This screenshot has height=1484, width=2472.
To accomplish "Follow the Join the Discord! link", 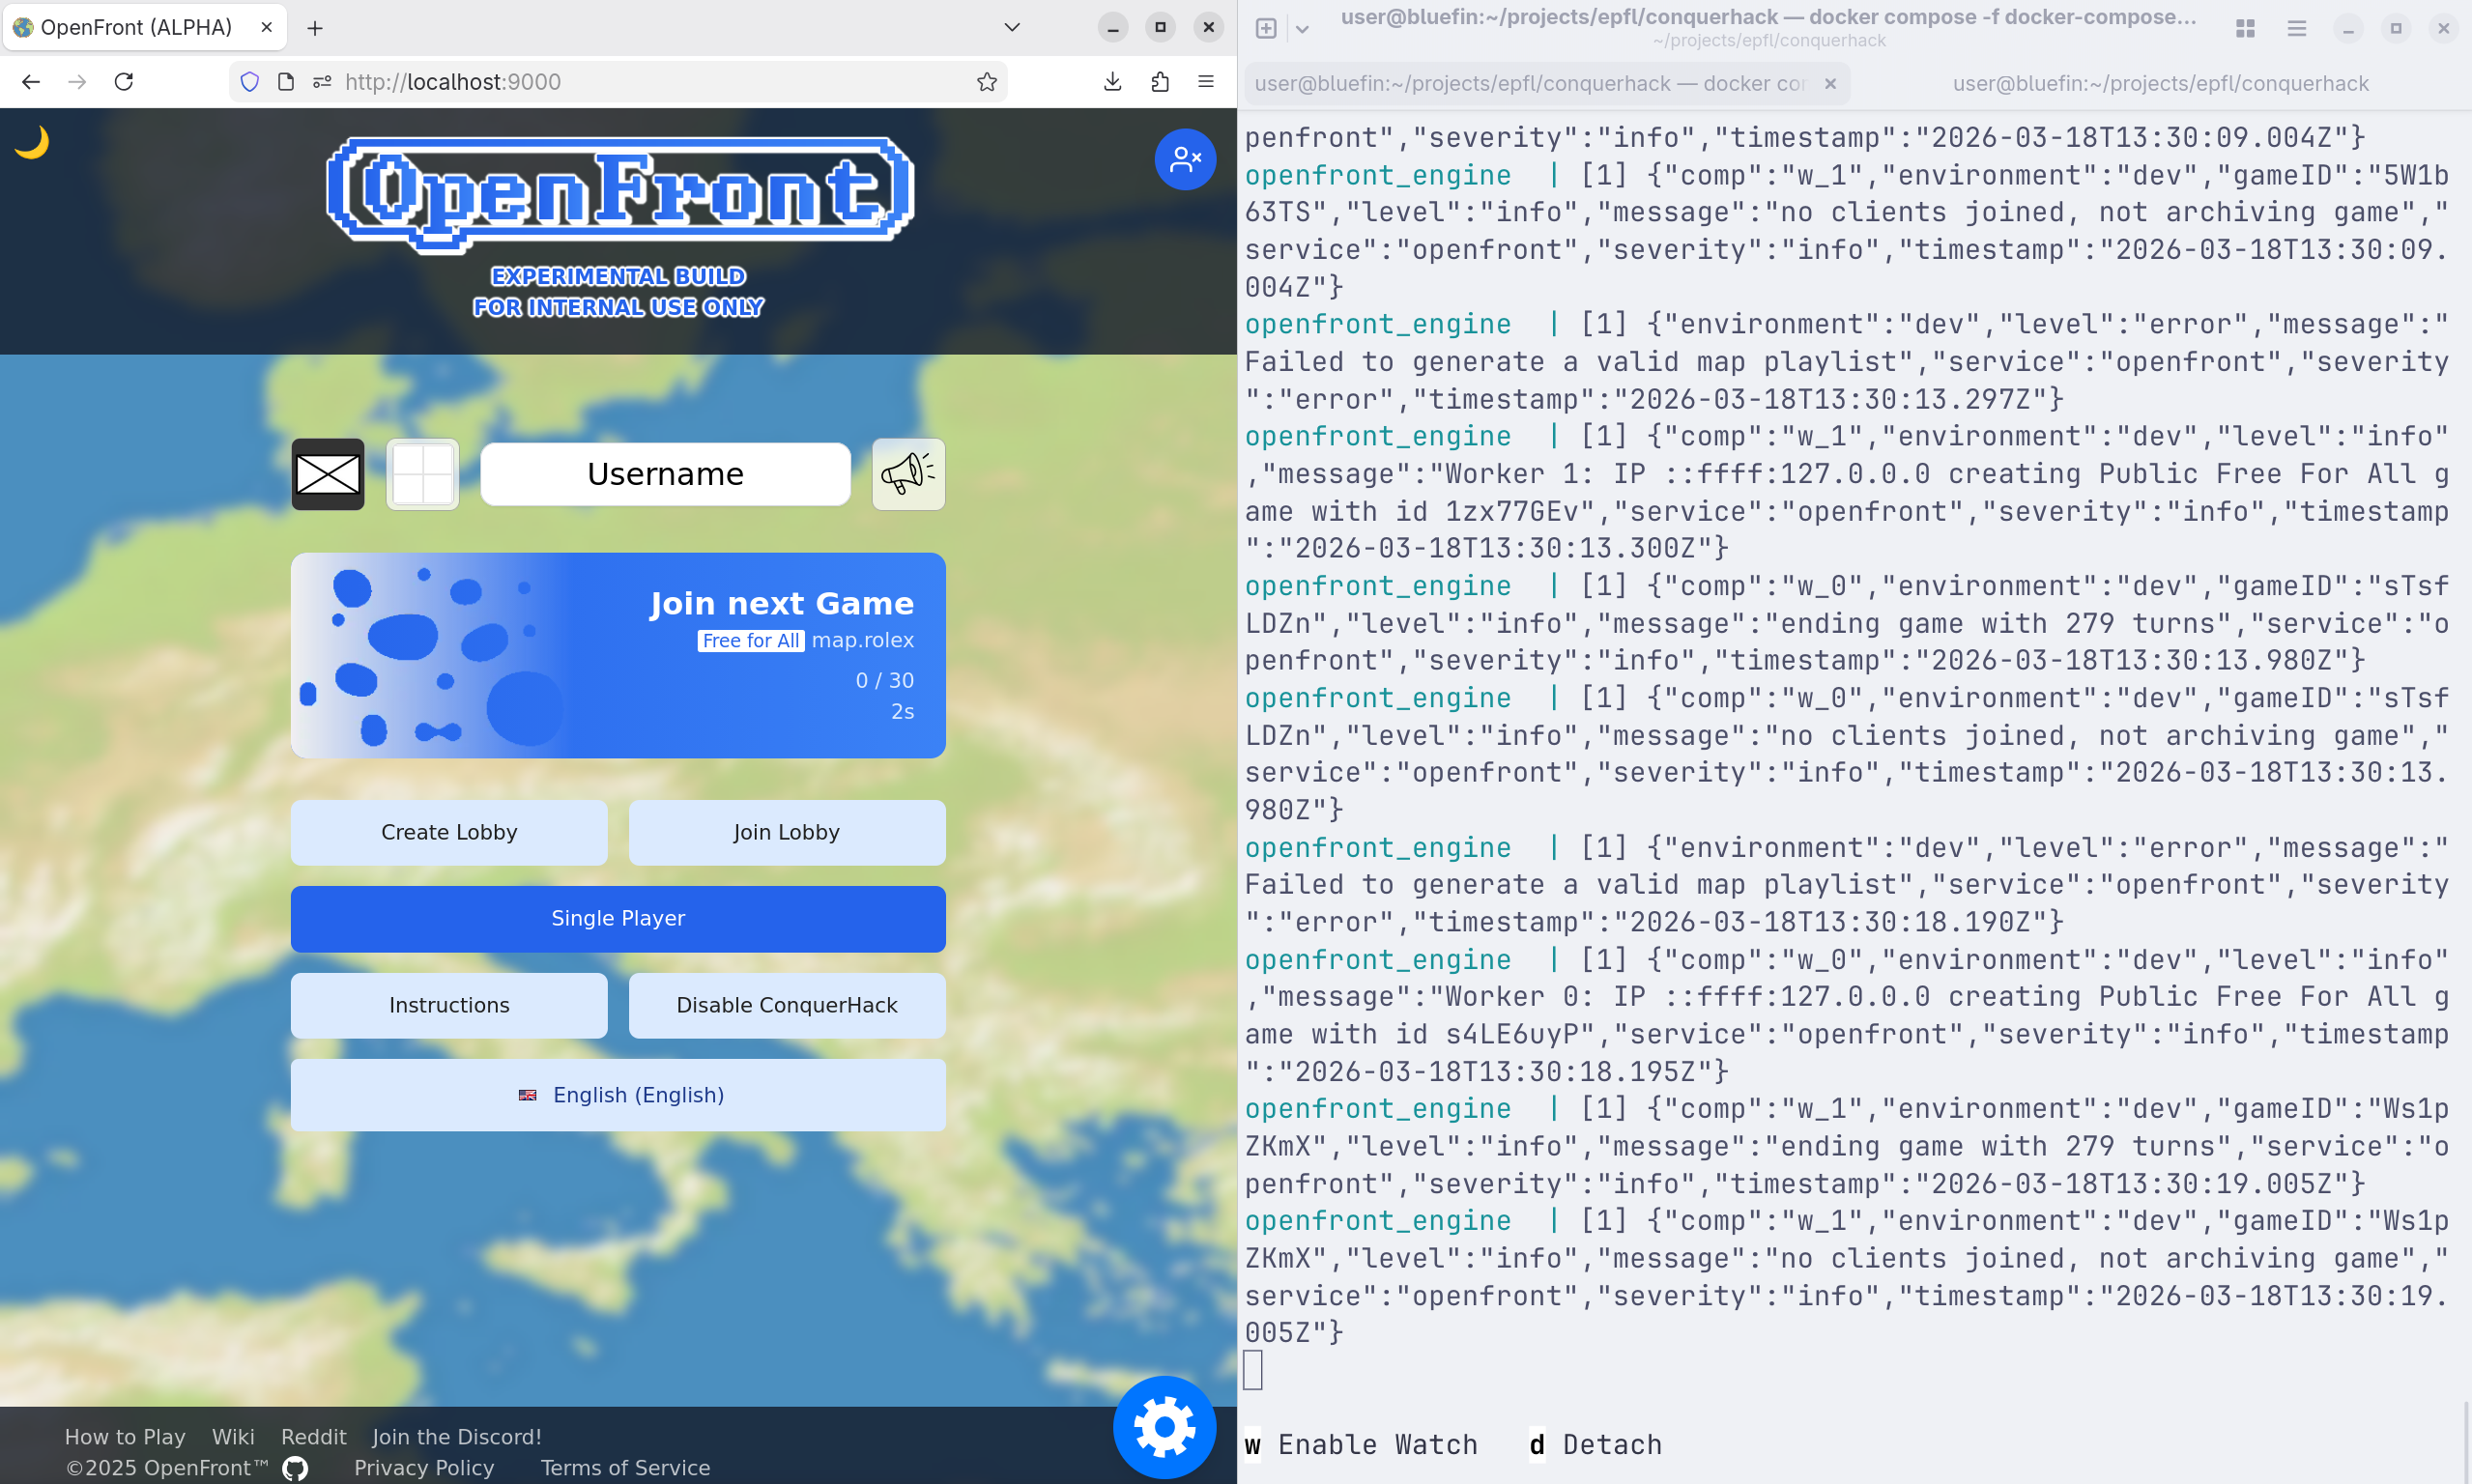I will [x=457, y=1437].
